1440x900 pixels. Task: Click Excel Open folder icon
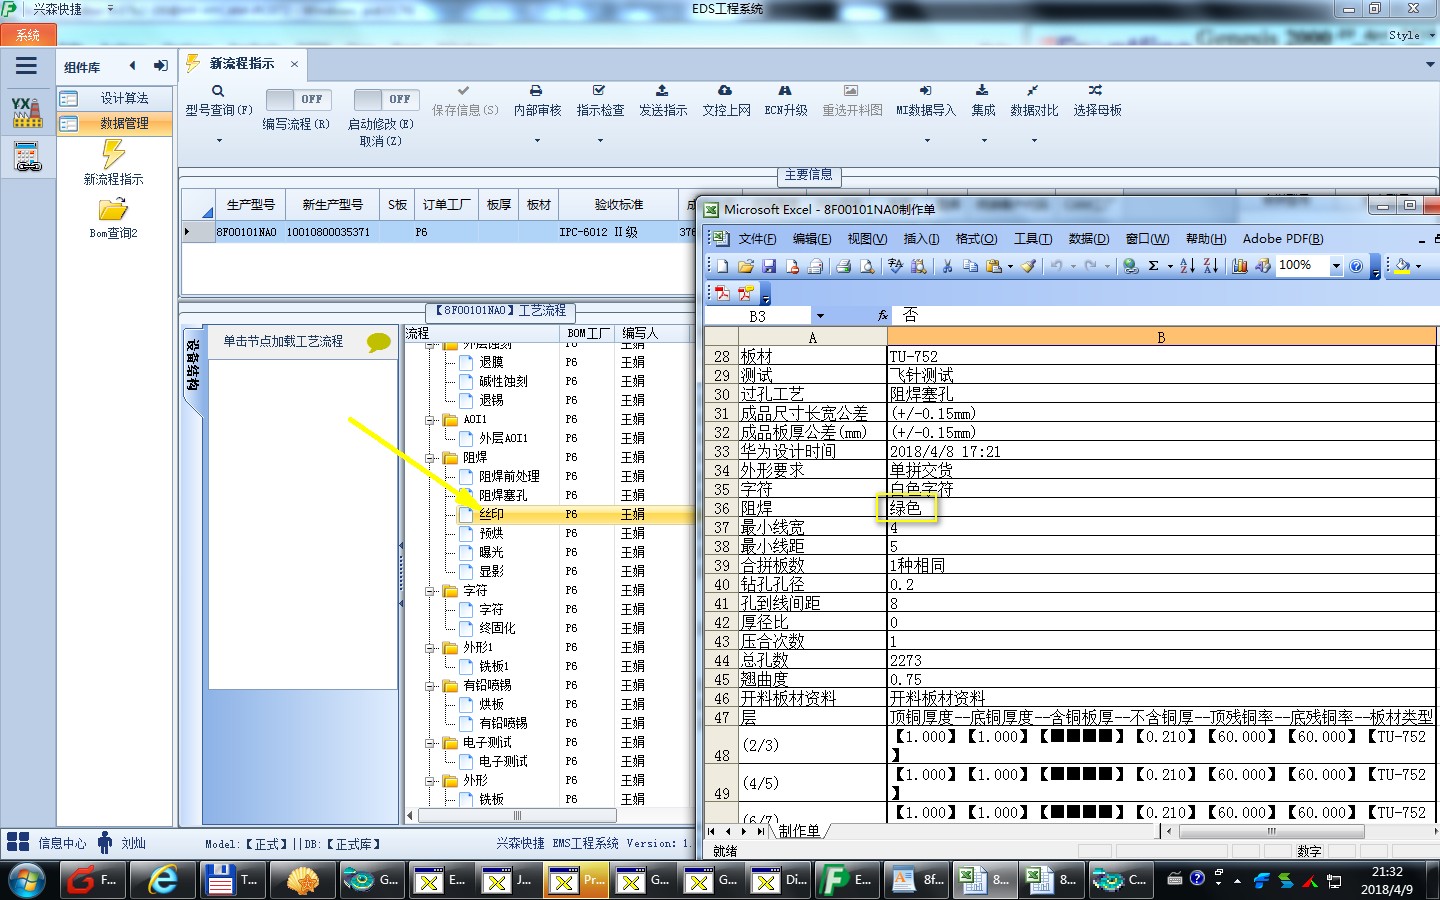[745, 266]
